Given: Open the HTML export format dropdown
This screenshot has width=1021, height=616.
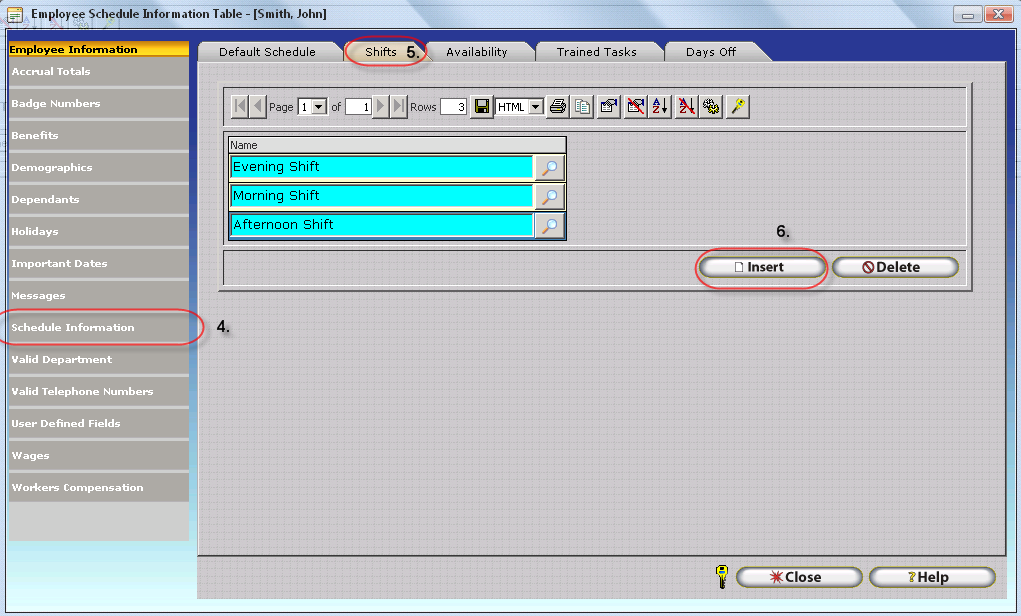Looking at the screenshot, I should coord(535,107).
